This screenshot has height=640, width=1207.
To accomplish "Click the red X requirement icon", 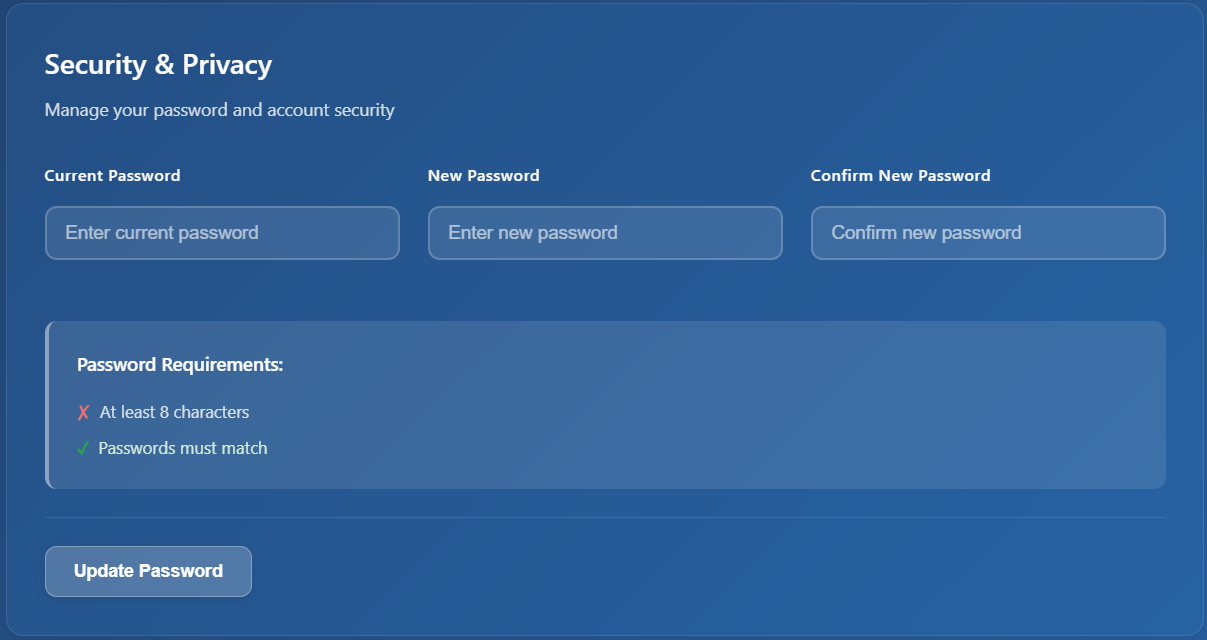I will [x=84, y=411].
